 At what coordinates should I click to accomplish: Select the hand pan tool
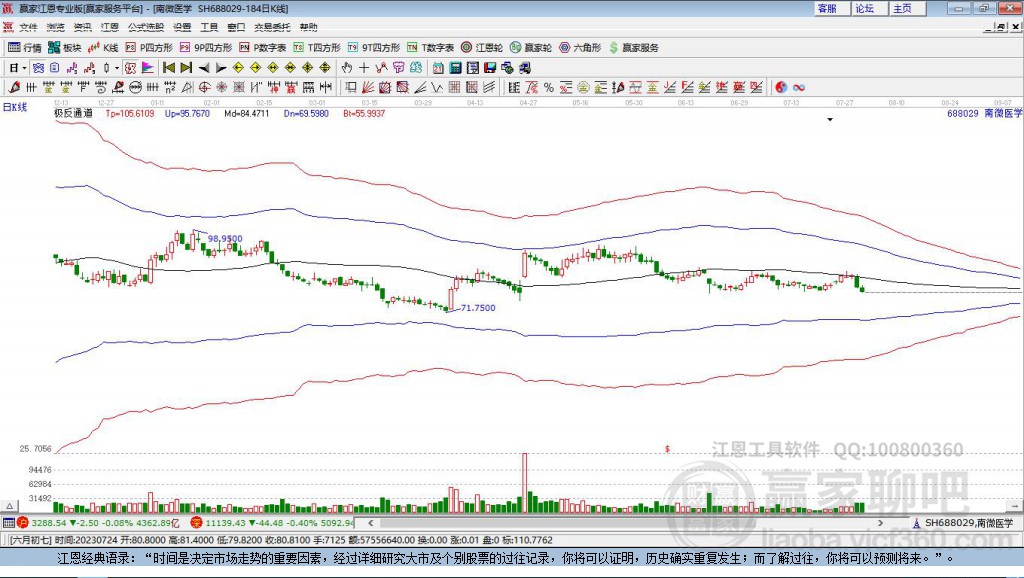coord(346,68)
